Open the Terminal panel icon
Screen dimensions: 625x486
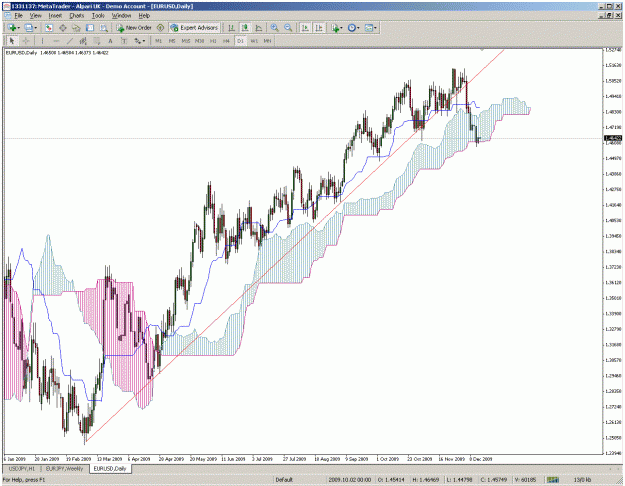[90, 28]
